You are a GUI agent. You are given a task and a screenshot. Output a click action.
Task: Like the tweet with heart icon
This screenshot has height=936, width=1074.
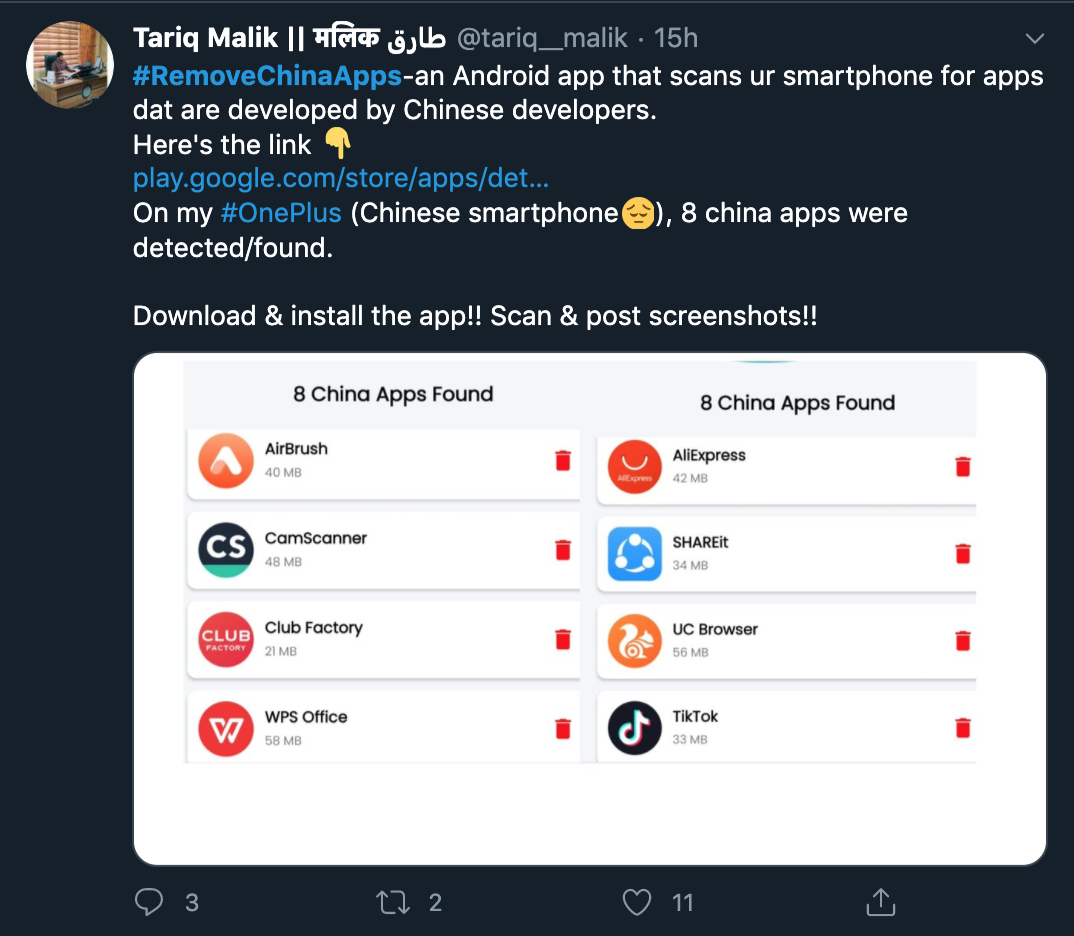(x=637, y=903)
